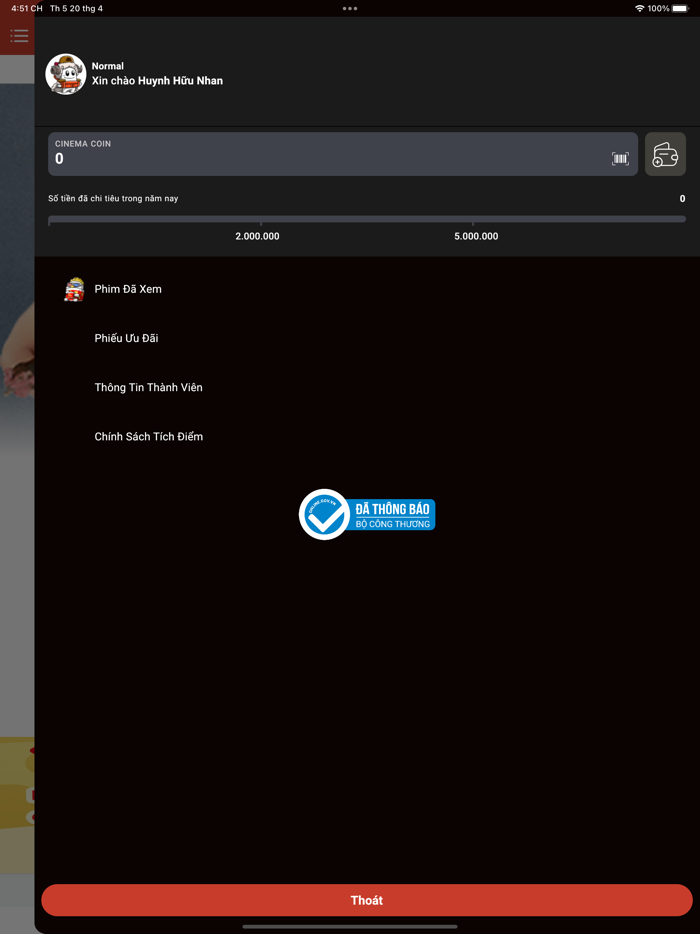Tap the Xin chào Huynh Hữu Nhan greeting

(157, 81)
